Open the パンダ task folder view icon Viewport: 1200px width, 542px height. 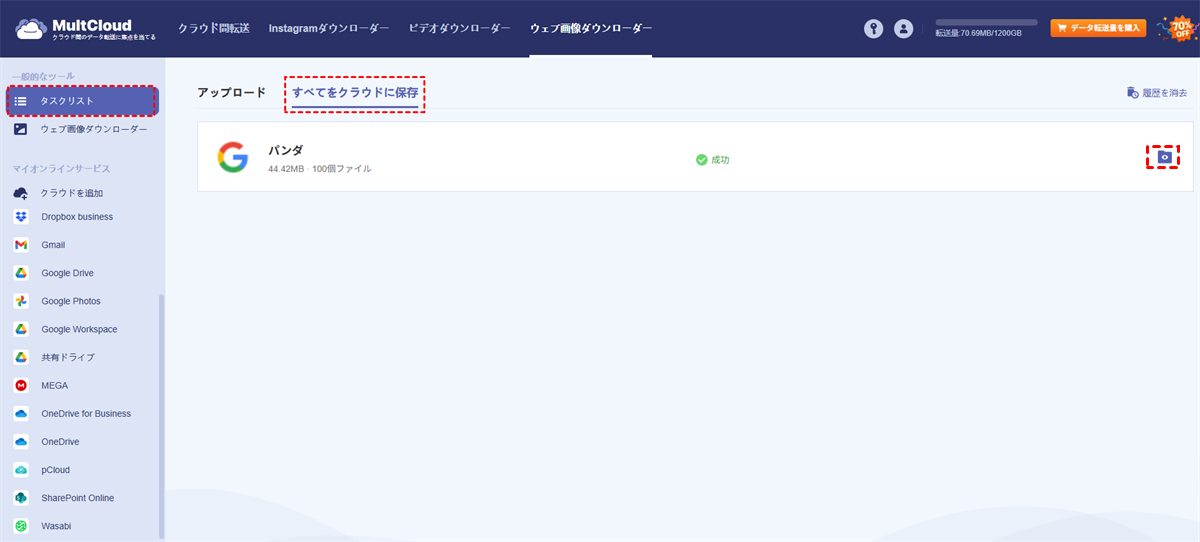[1163, 157]
